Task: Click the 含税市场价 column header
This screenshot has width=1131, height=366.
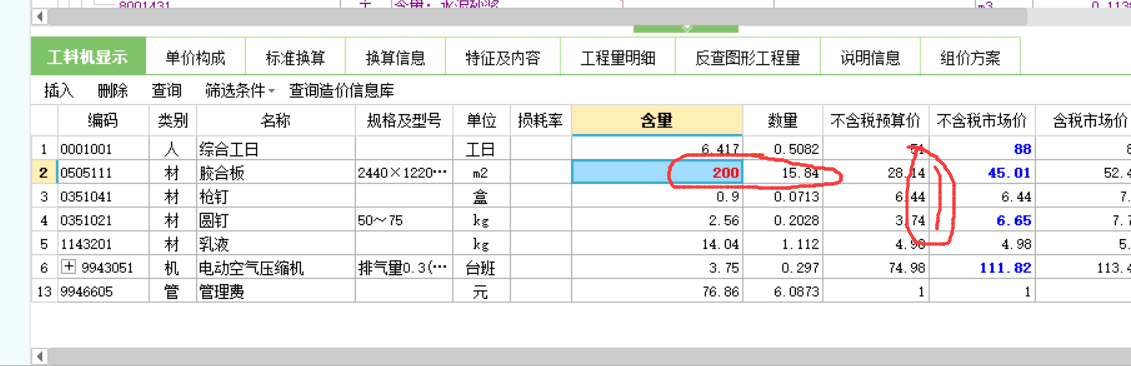Action: 1084,121
